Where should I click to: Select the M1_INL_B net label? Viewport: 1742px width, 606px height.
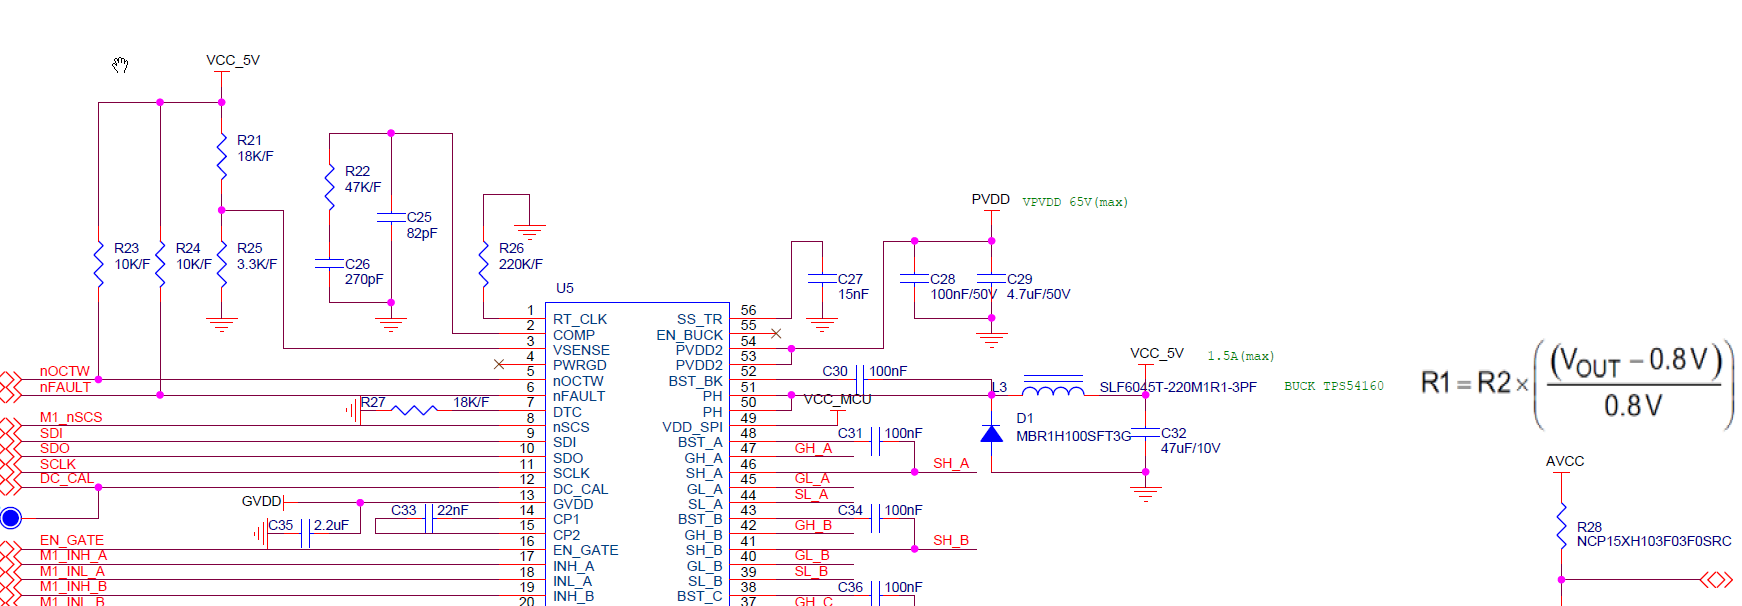(72, 601)
